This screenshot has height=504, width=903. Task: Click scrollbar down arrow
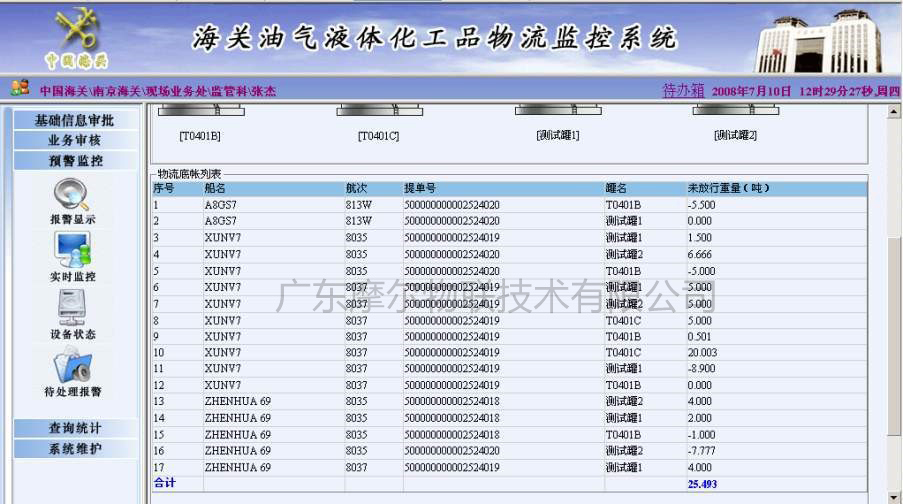[x=894, y=497]
